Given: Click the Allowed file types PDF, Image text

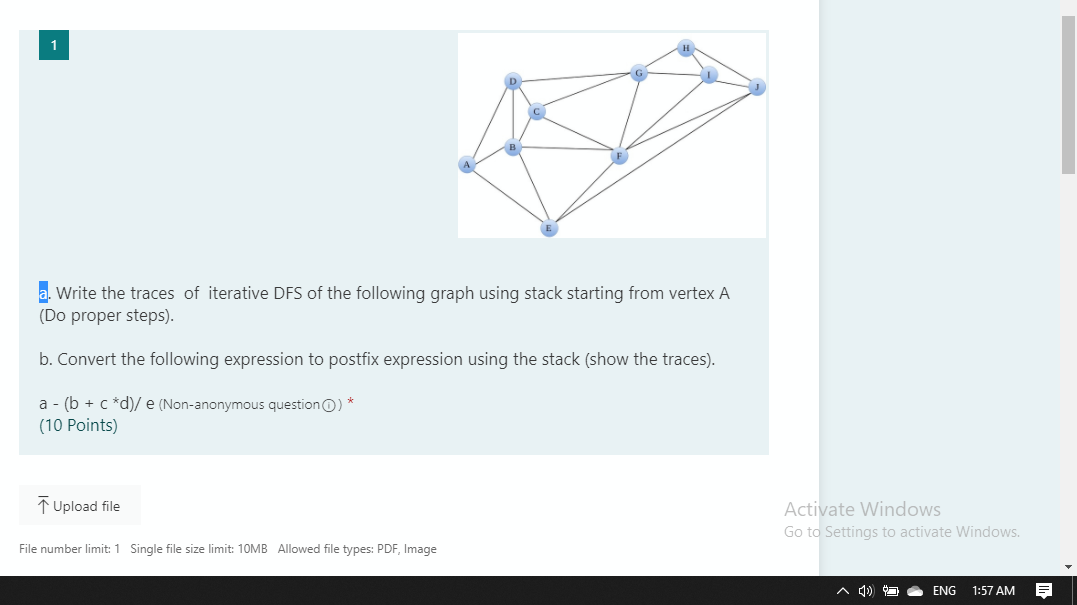Looking at the screenshot, I should point(357,548).
